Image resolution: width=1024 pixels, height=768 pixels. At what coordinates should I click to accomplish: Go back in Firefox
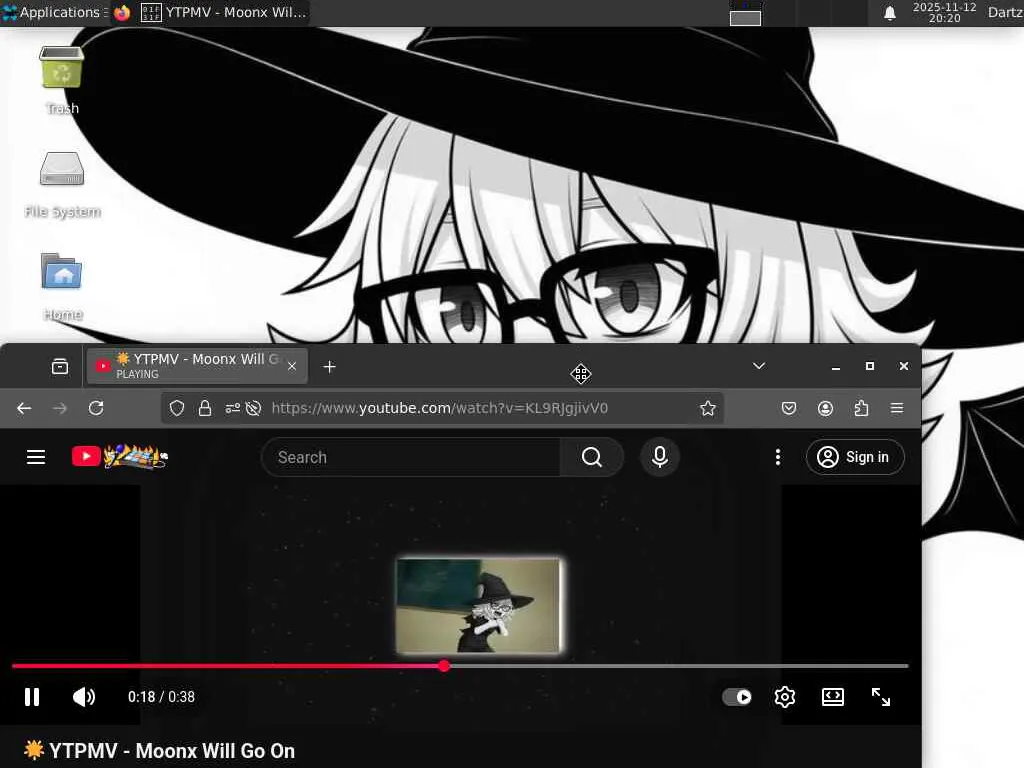click(24, 408)
